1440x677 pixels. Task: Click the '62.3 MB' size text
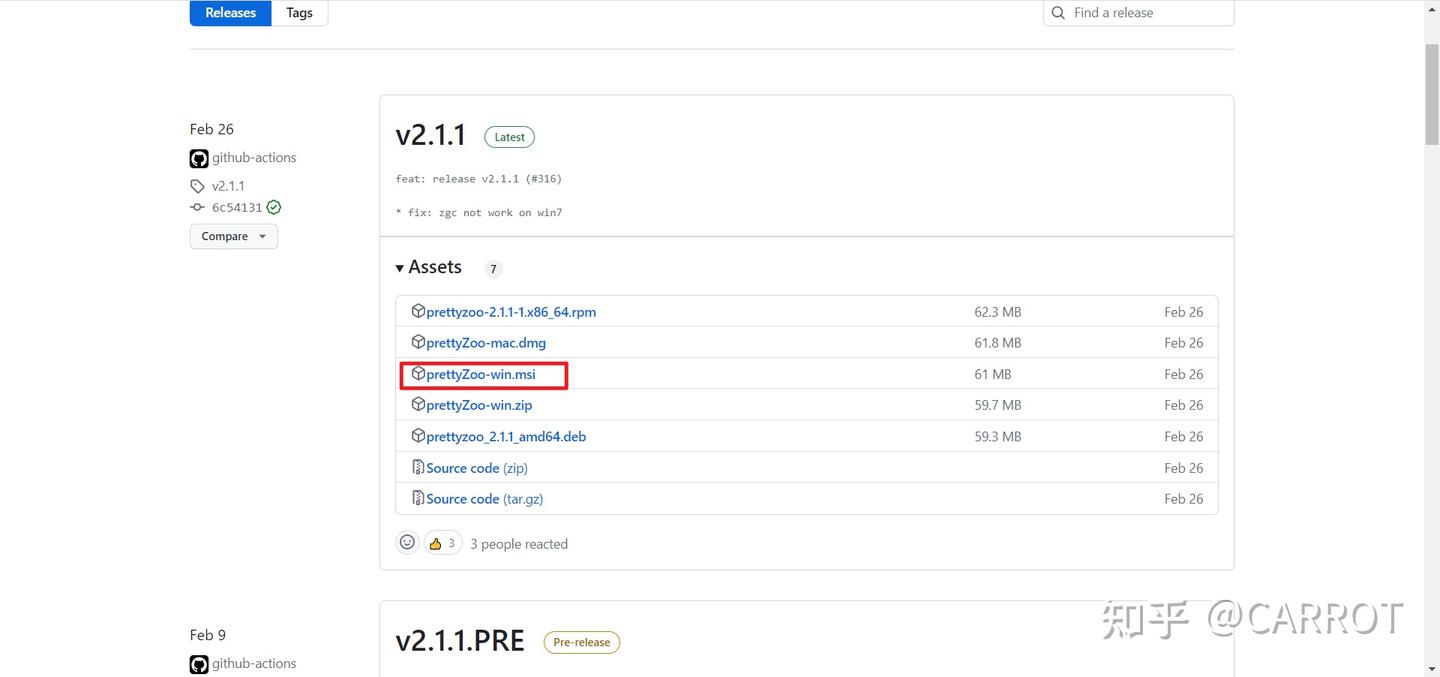click(x=998, y=312)
